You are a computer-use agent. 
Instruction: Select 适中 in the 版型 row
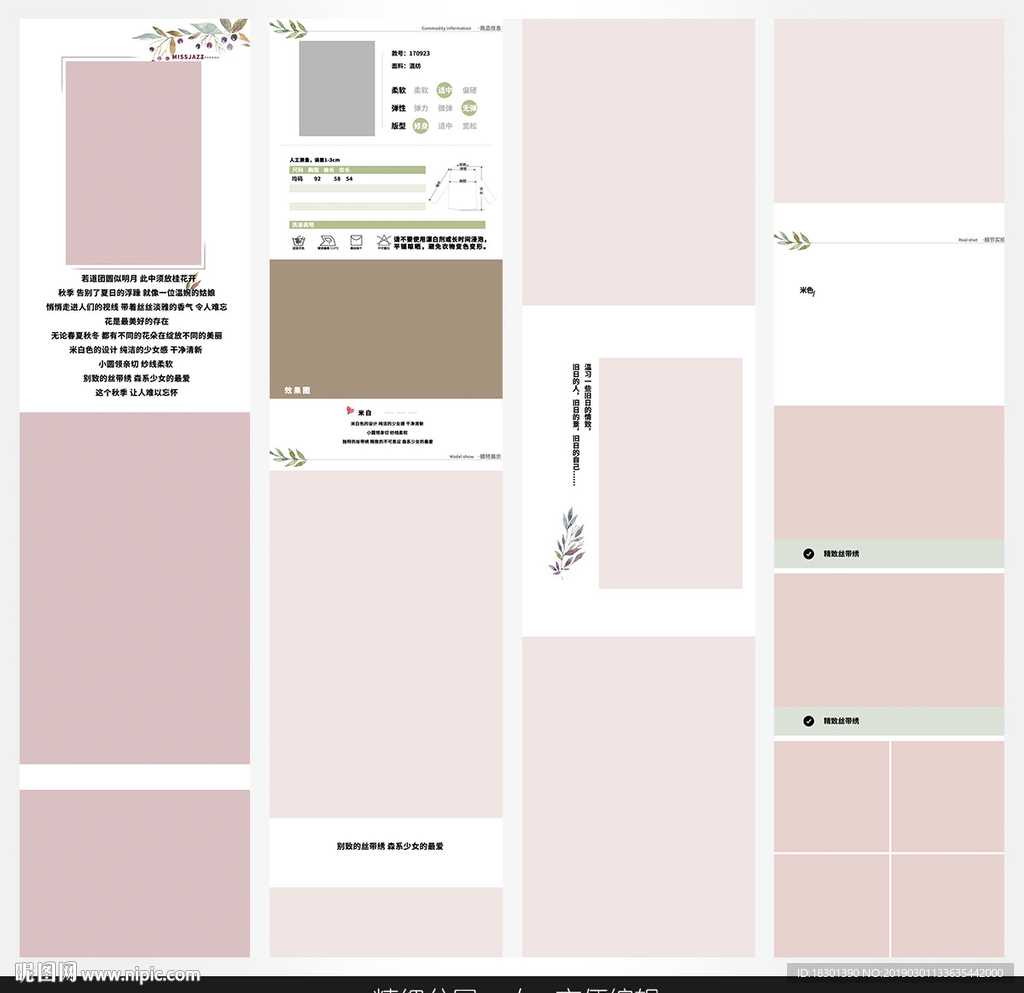[x=445, y=125]
